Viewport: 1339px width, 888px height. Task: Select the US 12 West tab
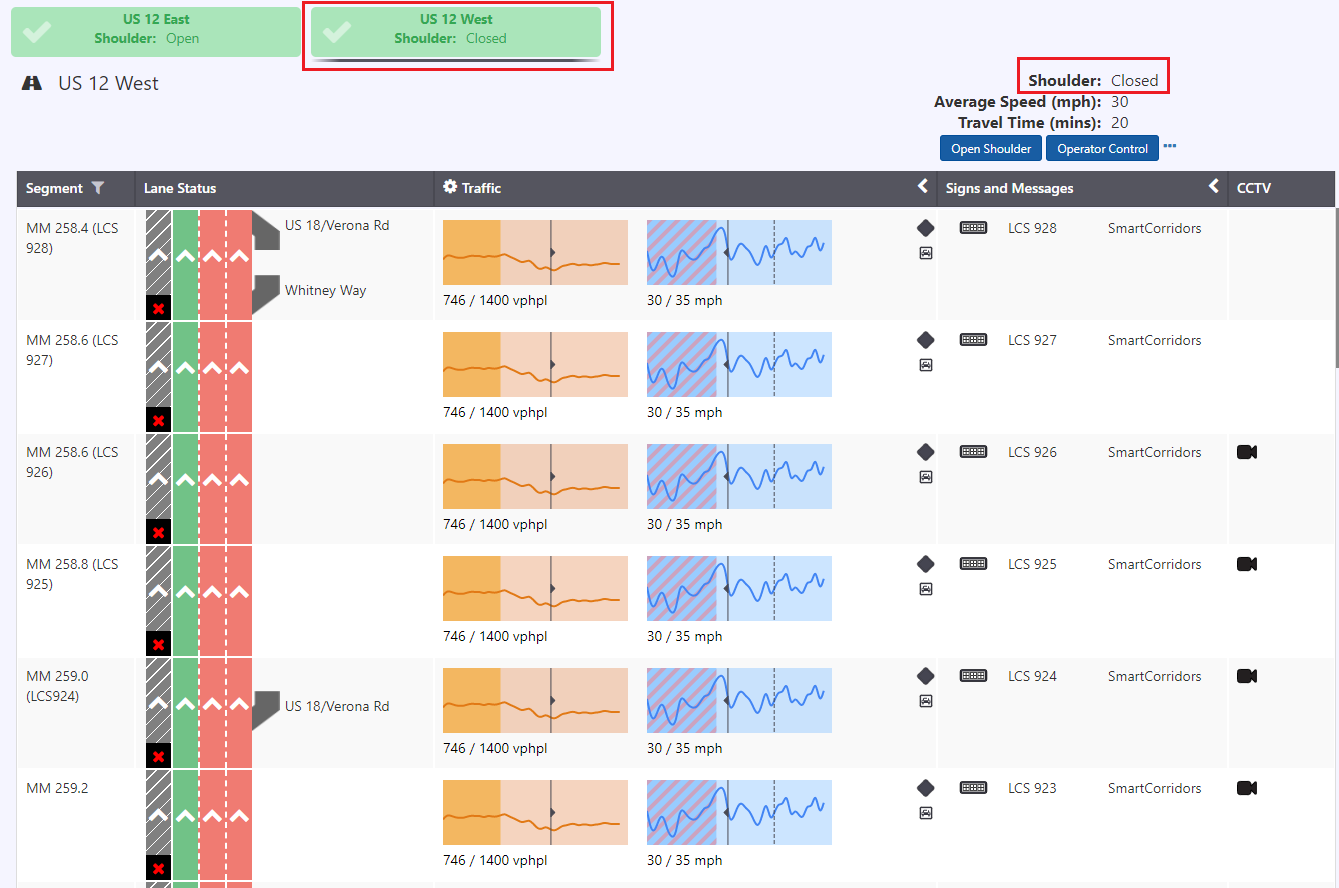(456, 32)
